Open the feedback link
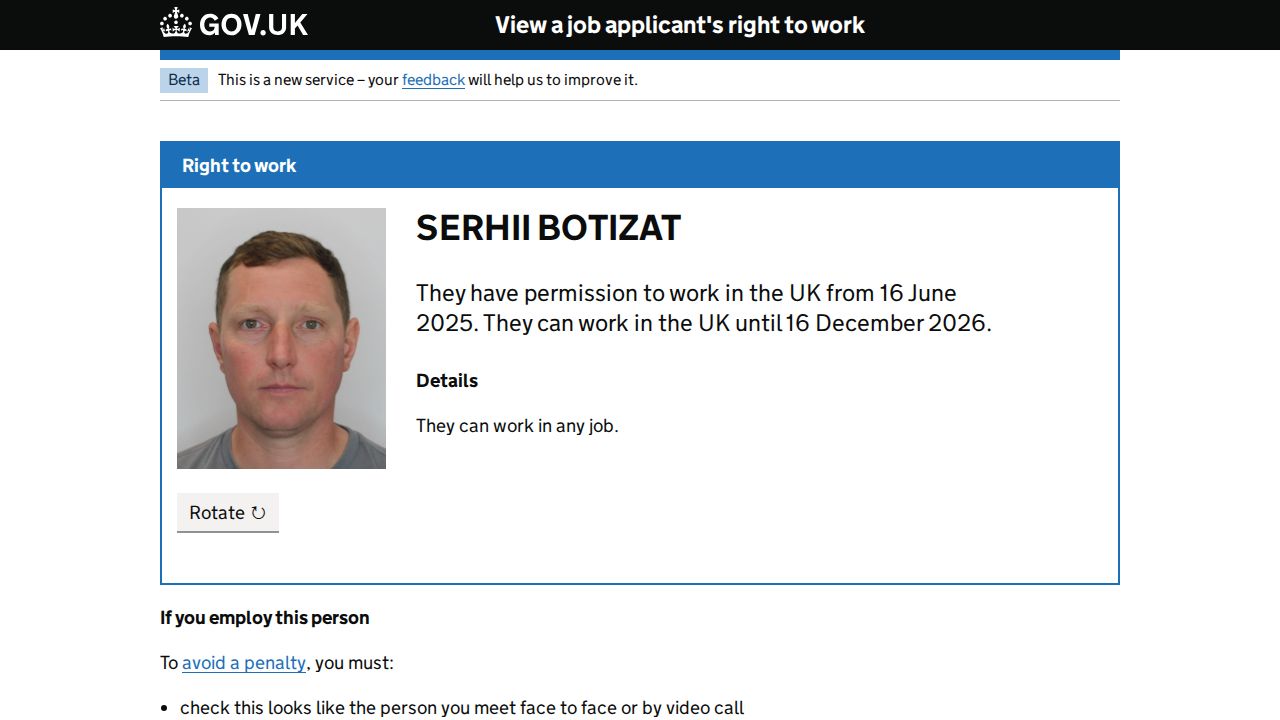 433,80
